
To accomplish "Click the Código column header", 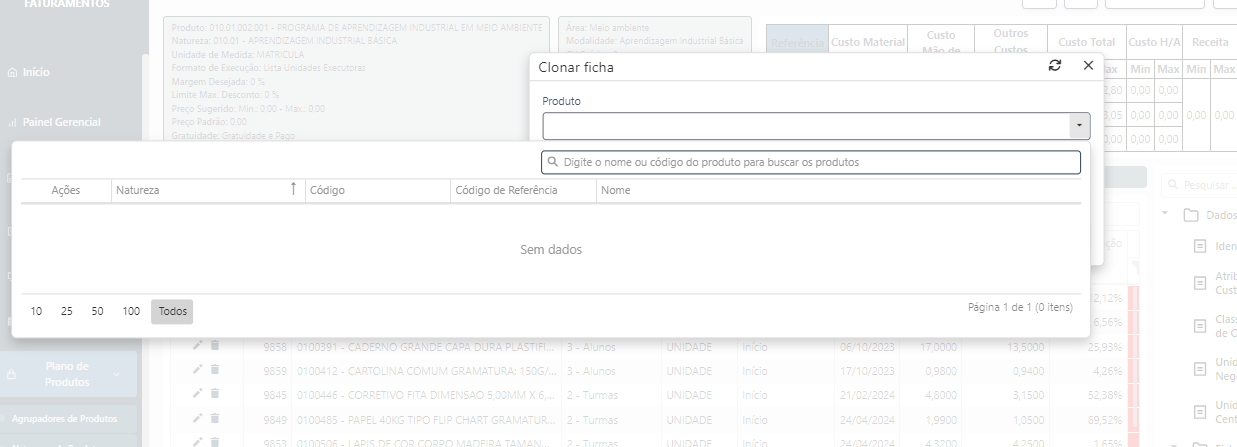I will click(375, 190).
